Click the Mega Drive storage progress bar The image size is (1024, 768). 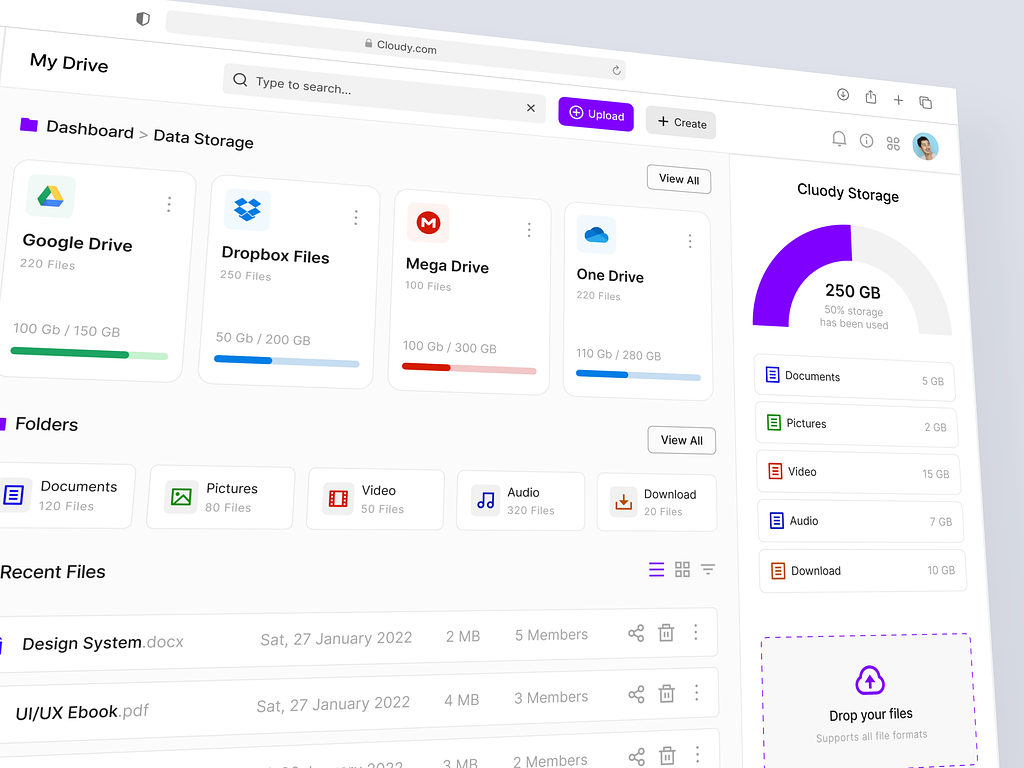tap(469, 368)
